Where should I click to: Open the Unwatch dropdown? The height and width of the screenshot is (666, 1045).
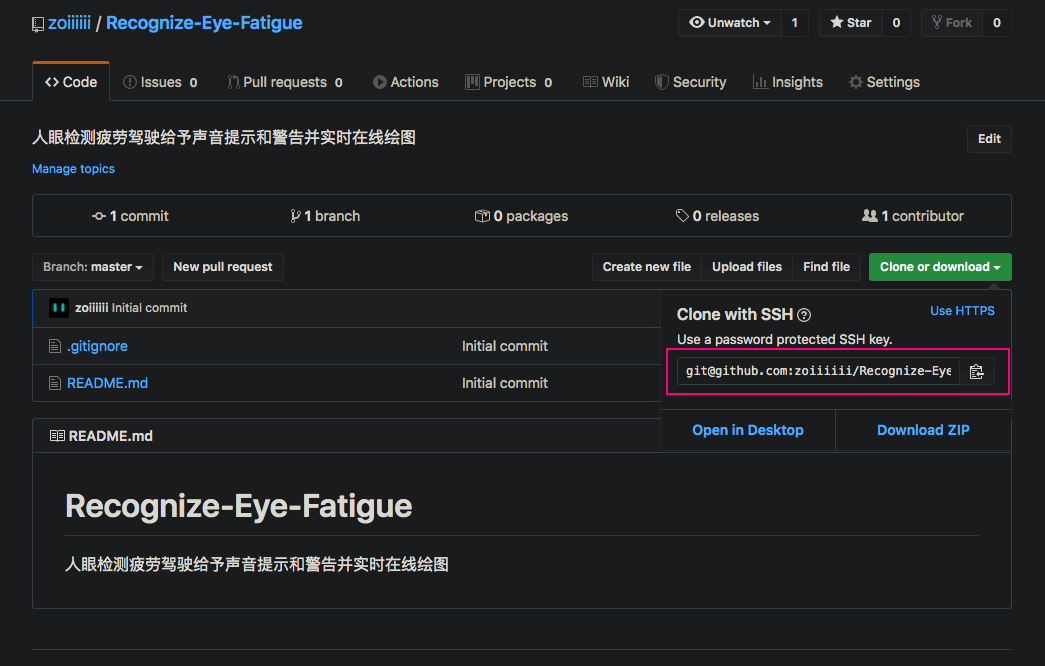point(730,23)
